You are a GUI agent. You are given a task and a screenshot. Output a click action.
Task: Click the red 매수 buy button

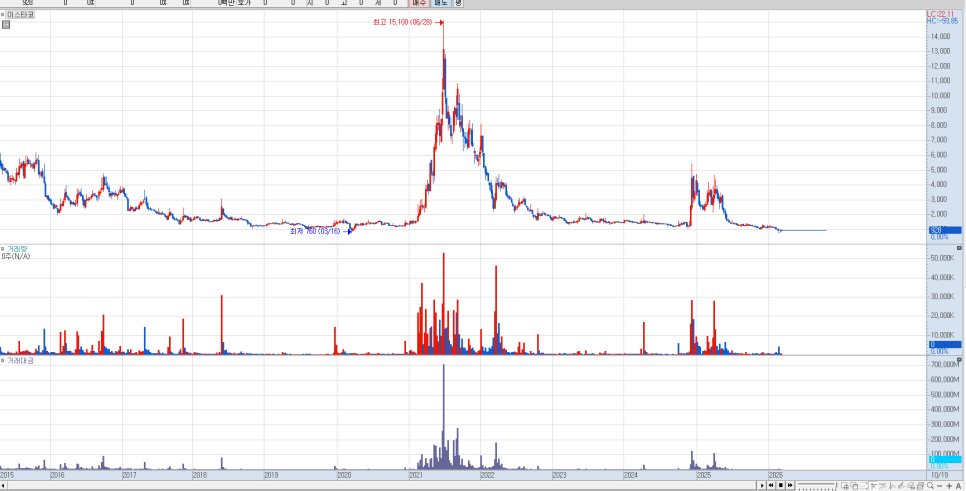click(418, 3)
